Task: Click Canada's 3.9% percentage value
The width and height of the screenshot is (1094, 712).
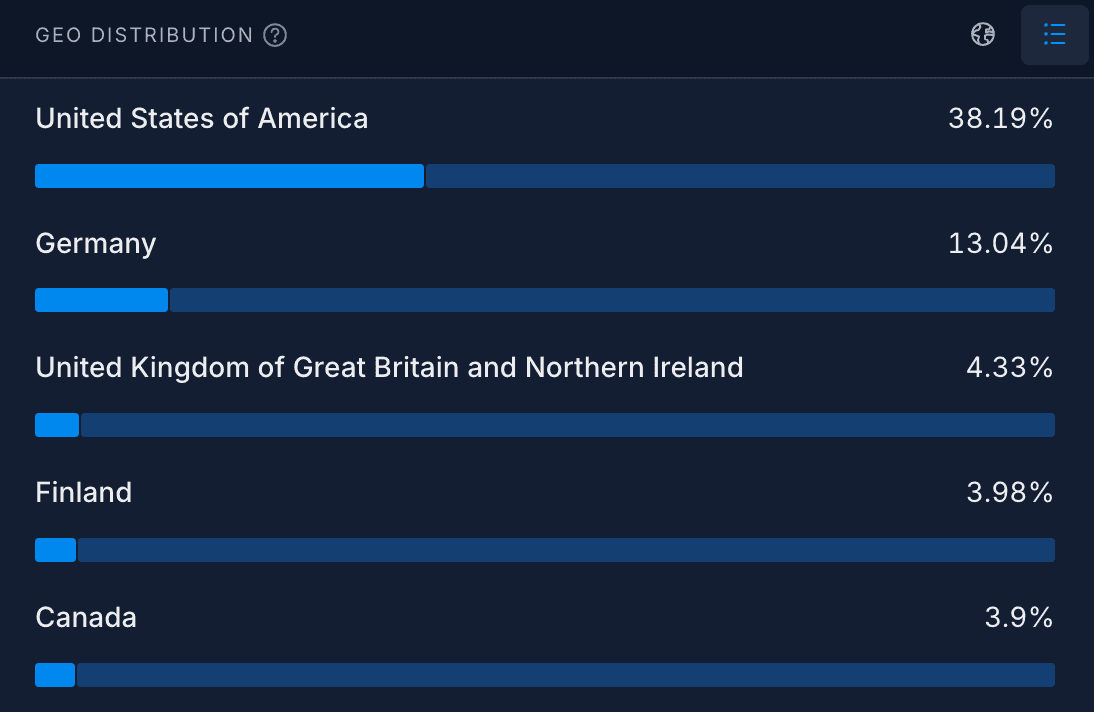Action: coord(1018,618)
